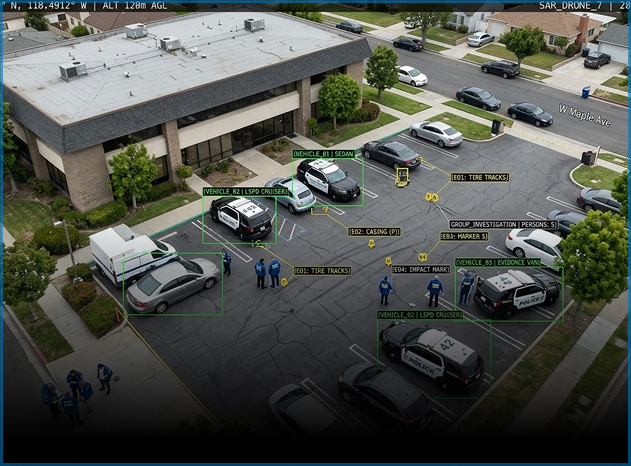Select the large yellow evidence placard near sedan
The image size is (631, 466).
(402, 178)
